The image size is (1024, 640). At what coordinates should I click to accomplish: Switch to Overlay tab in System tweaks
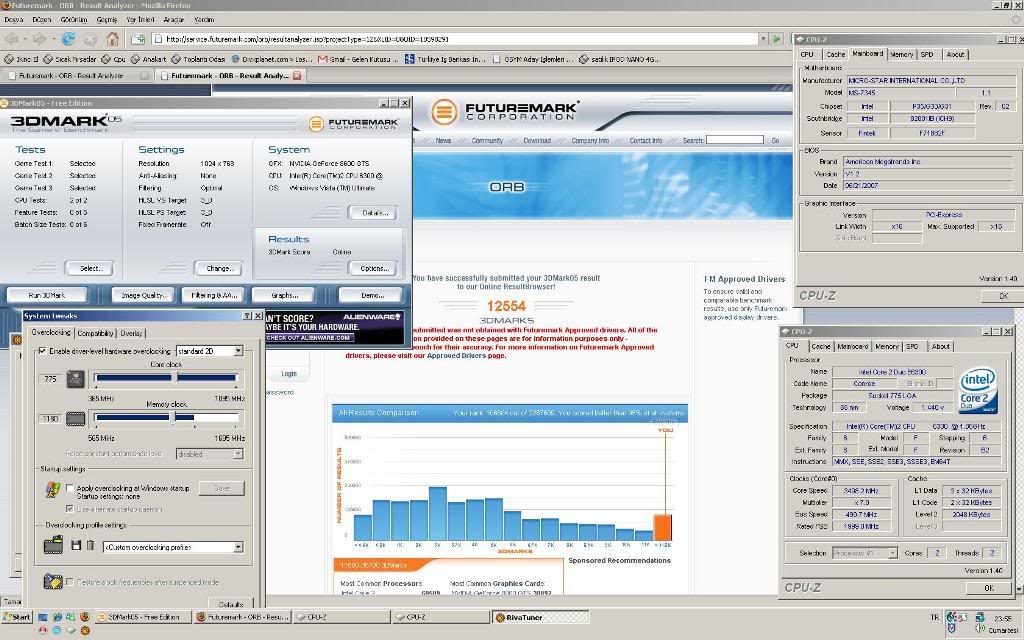(x=131, y=333)
